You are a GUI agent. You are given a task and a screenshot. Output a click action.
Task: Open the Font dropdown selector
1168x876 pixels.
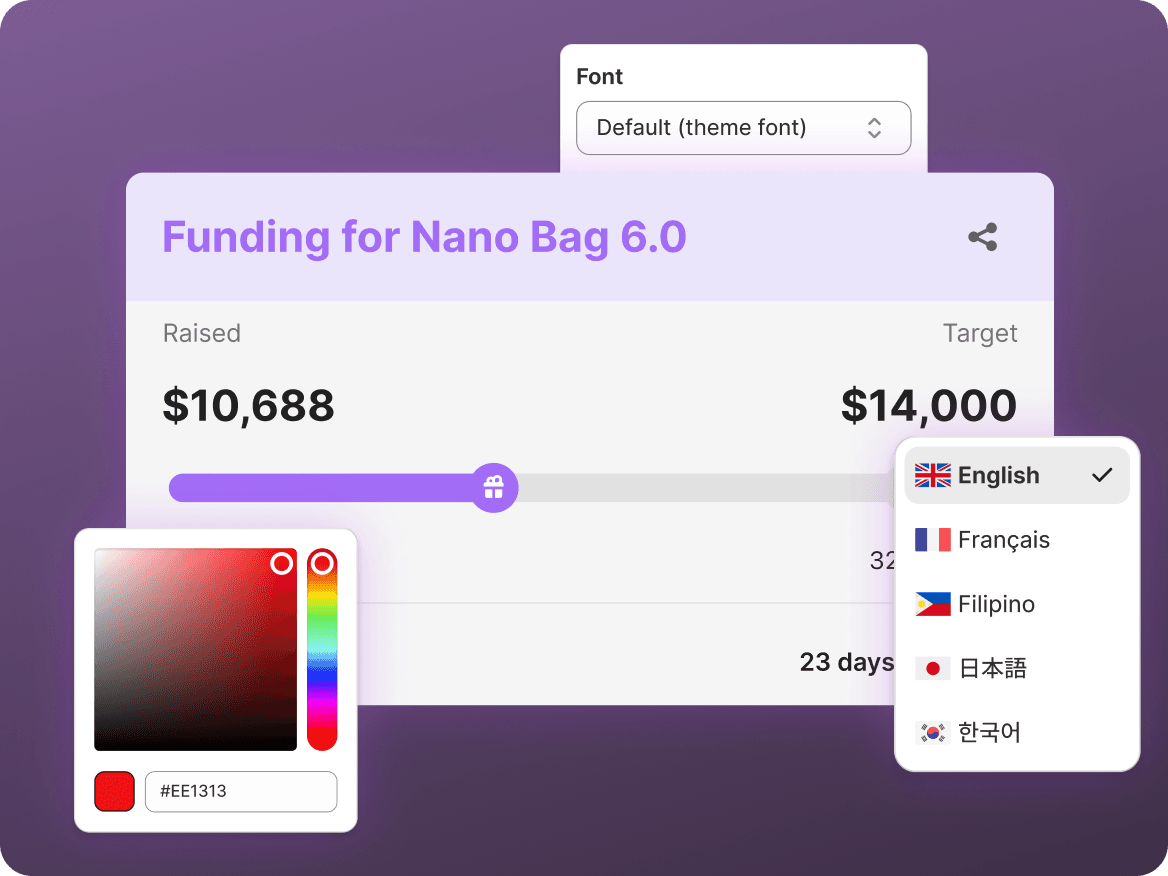click(743, 128)
